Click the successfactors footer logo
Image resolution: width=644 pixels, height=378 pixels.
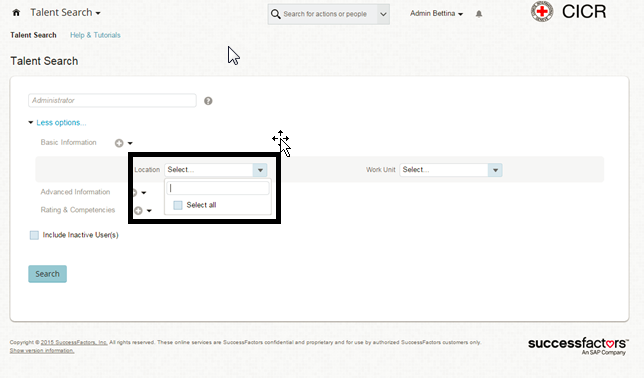[578, 346]
